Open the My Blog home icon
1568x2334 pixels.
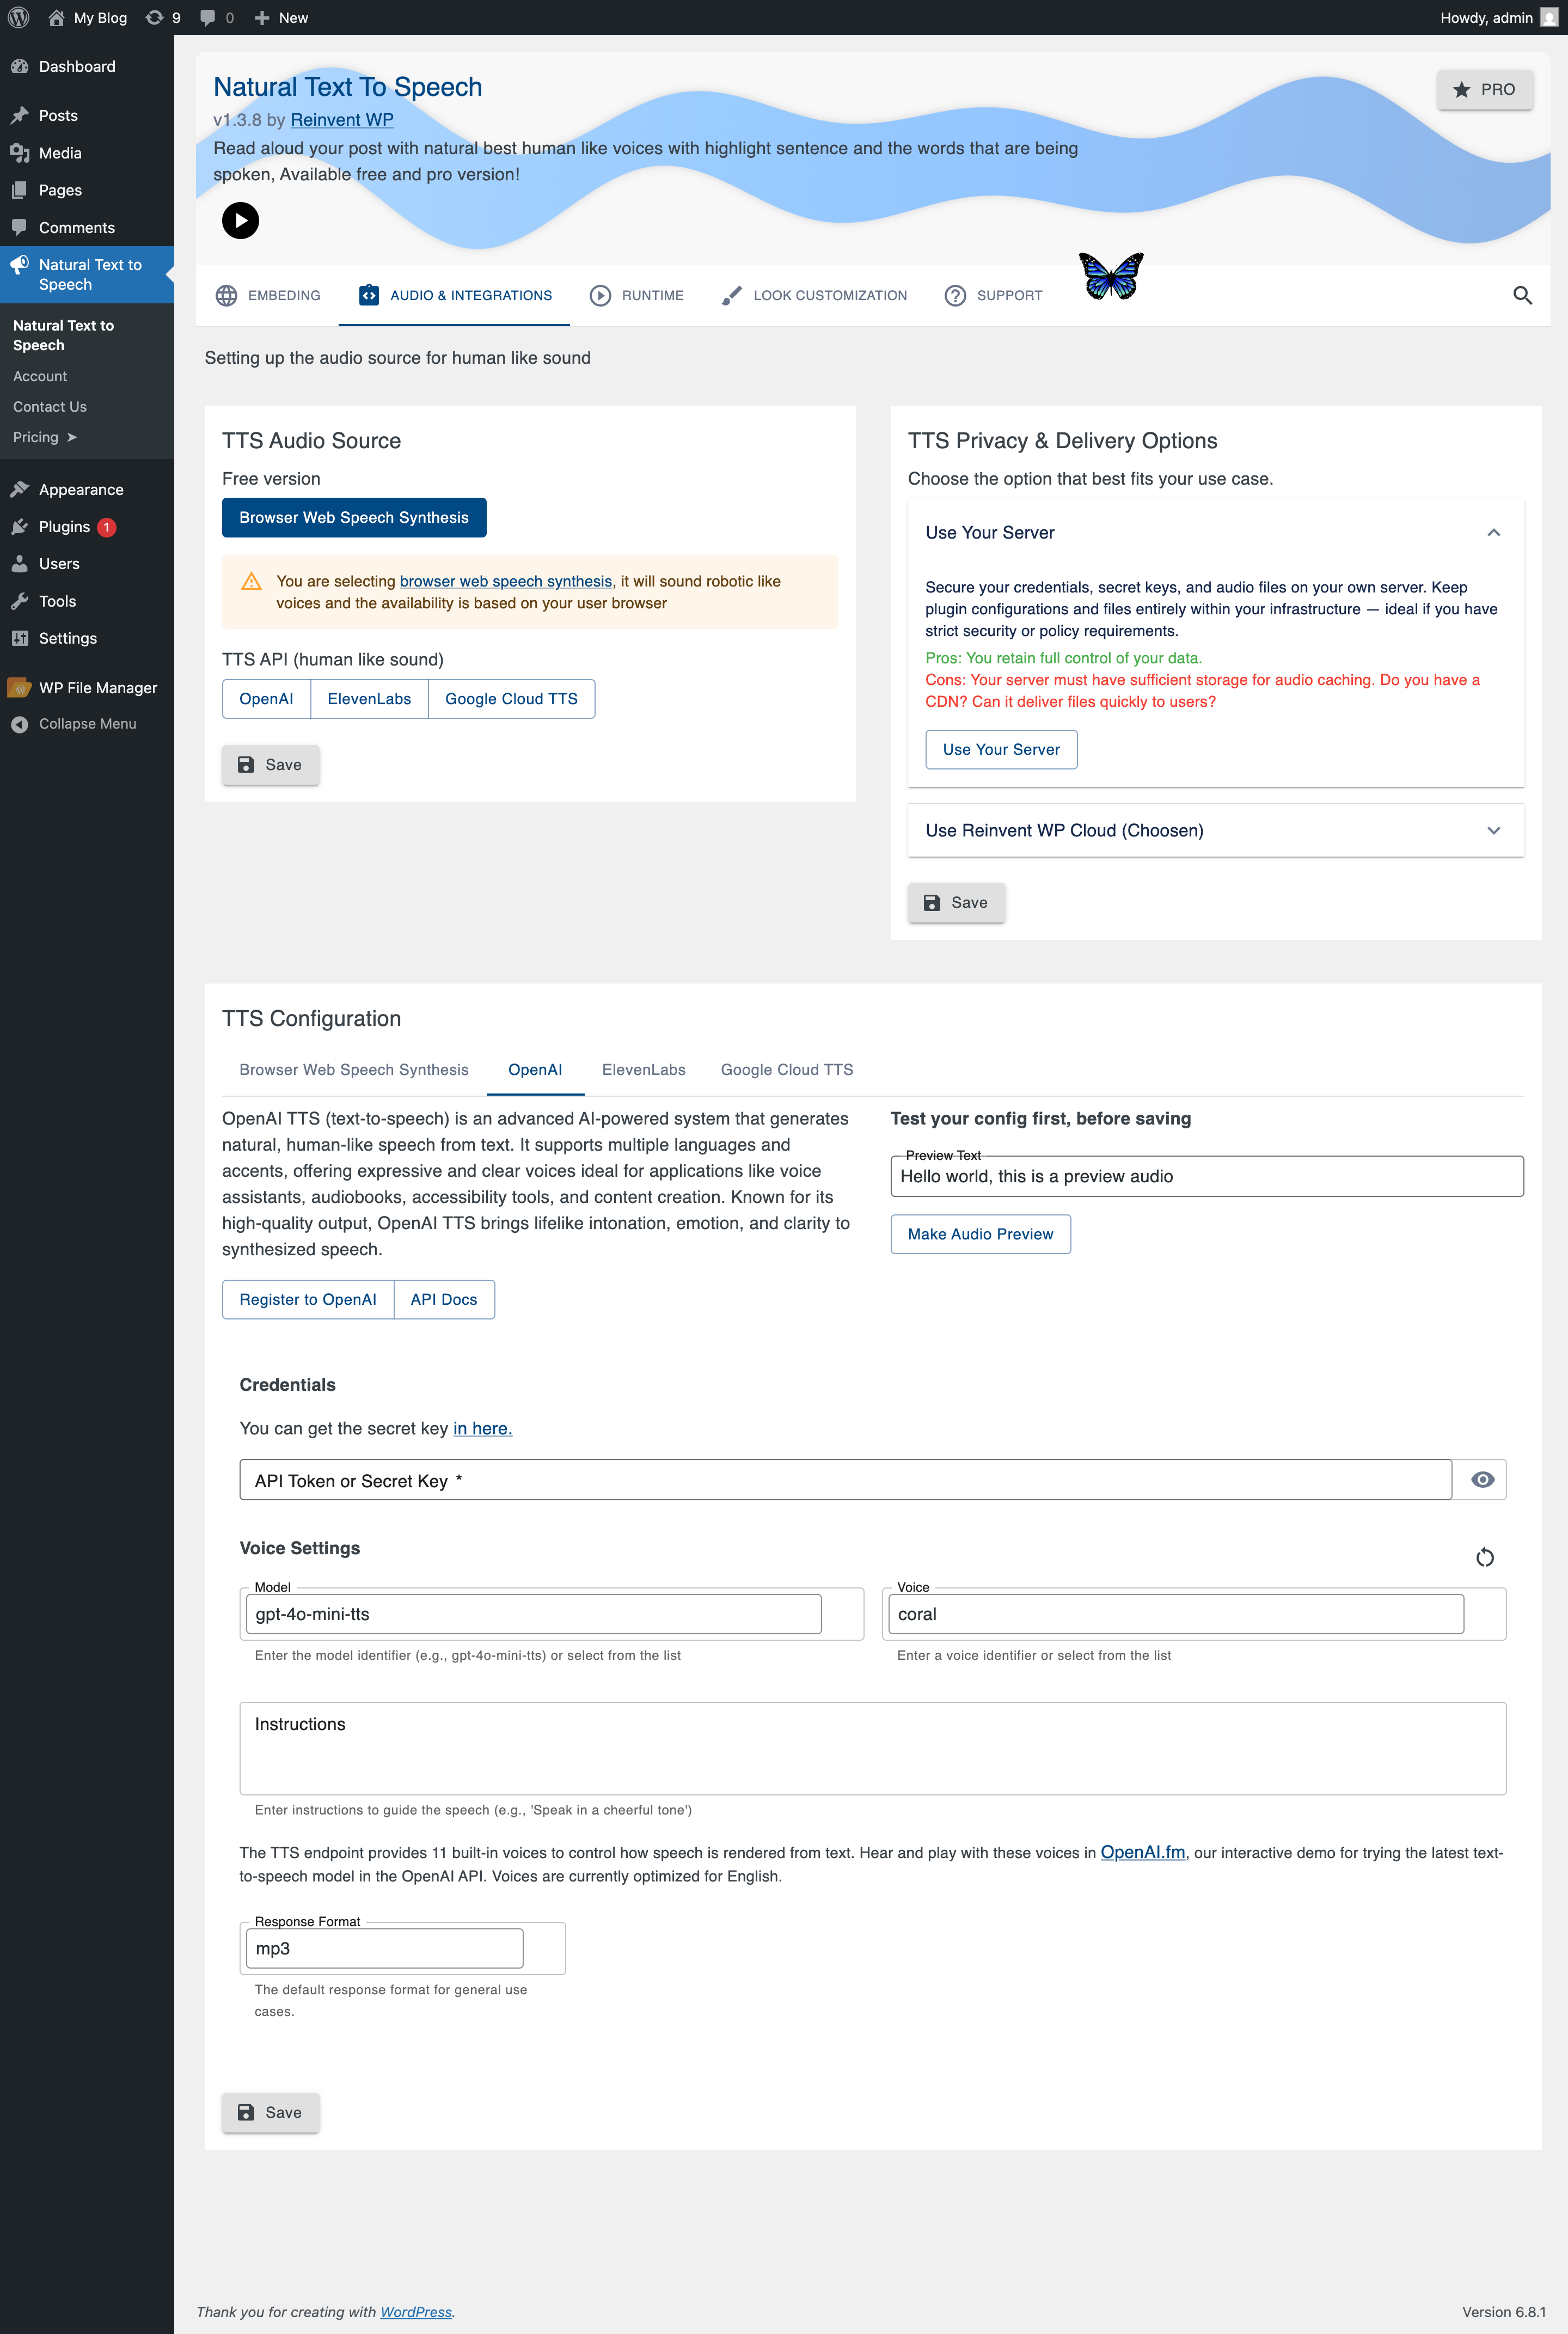(x=56, y=17)
